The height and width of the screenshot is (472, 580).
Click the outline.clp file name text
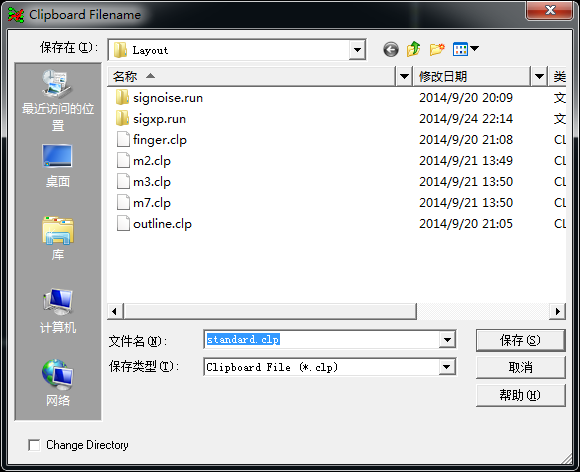(162, 224)
